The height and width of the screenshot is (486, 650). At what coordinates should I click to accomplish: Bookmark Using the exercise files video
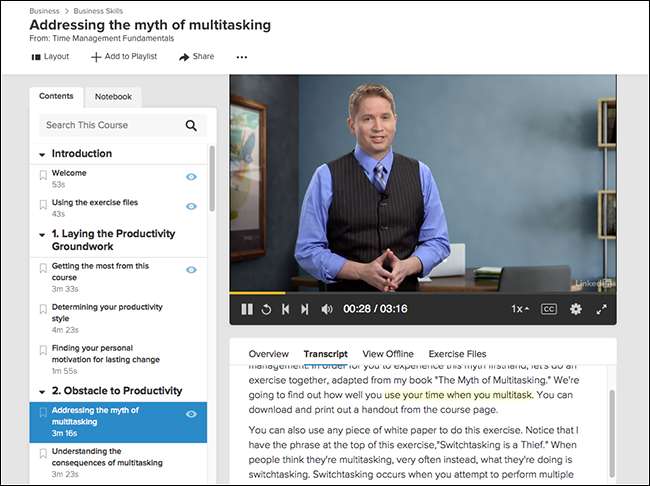pyautogui.click(x=43, y=205)
